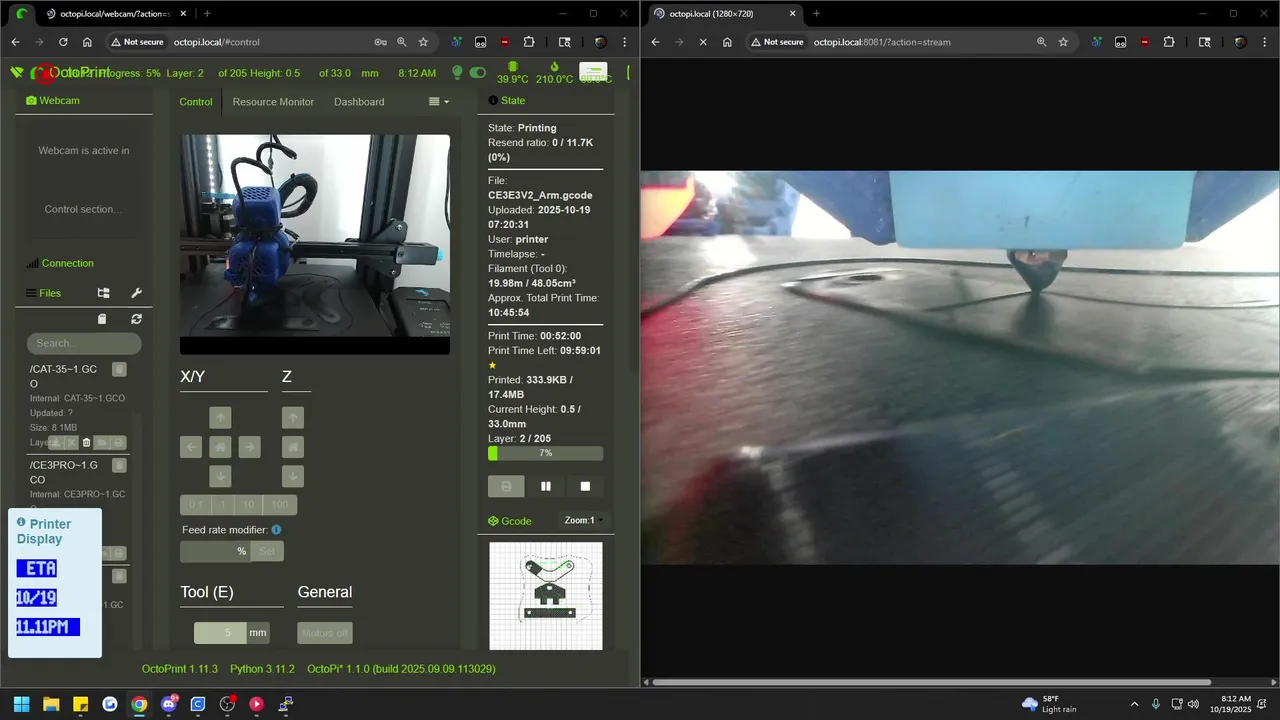The width and height of the screenshot is (1280, 720).
Task: Open the Dashboard tab
Action: [359, 102]
